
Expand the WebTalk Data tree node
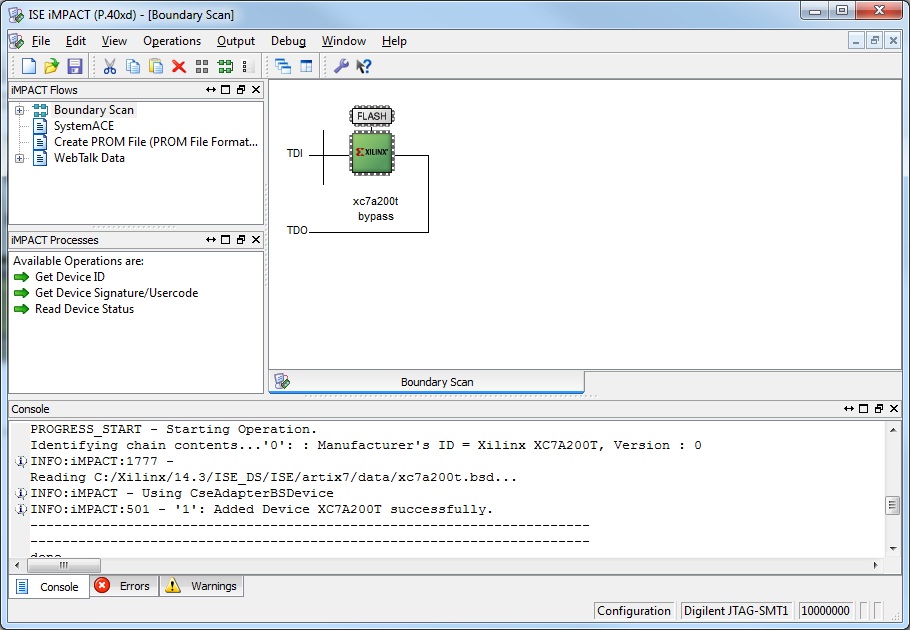(x=19, y=158)
